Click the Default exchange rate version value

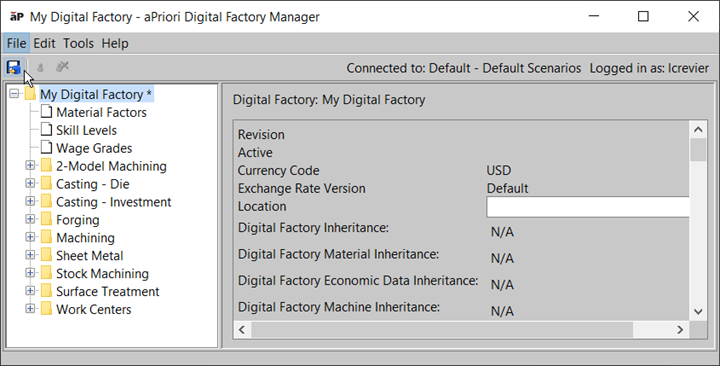tap(507, 188)
